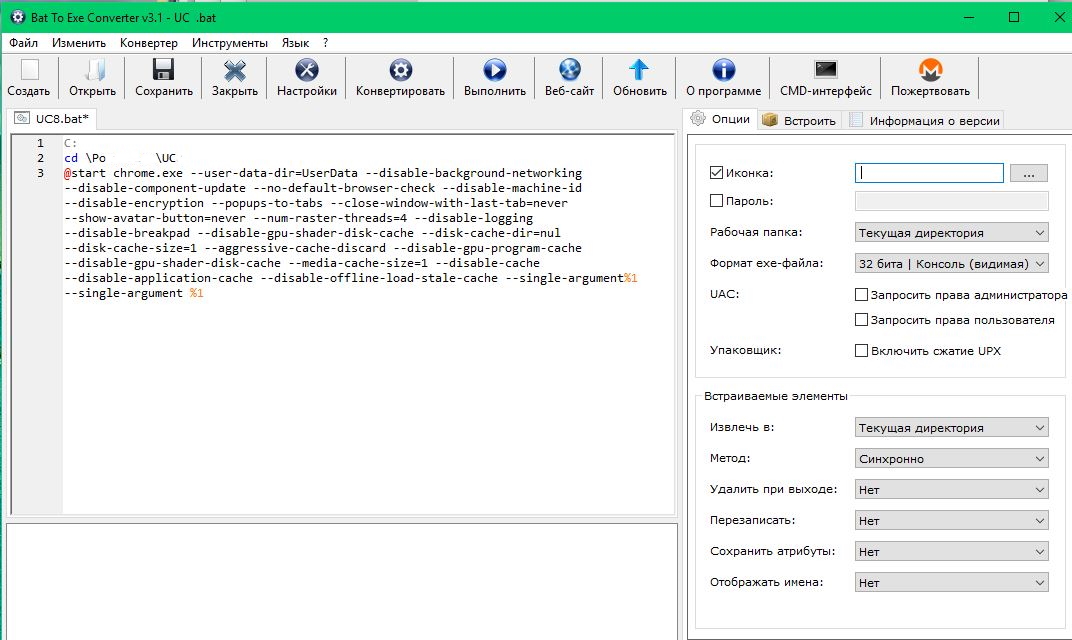
Task: Open the Файл menu
Action: [23, 42]
